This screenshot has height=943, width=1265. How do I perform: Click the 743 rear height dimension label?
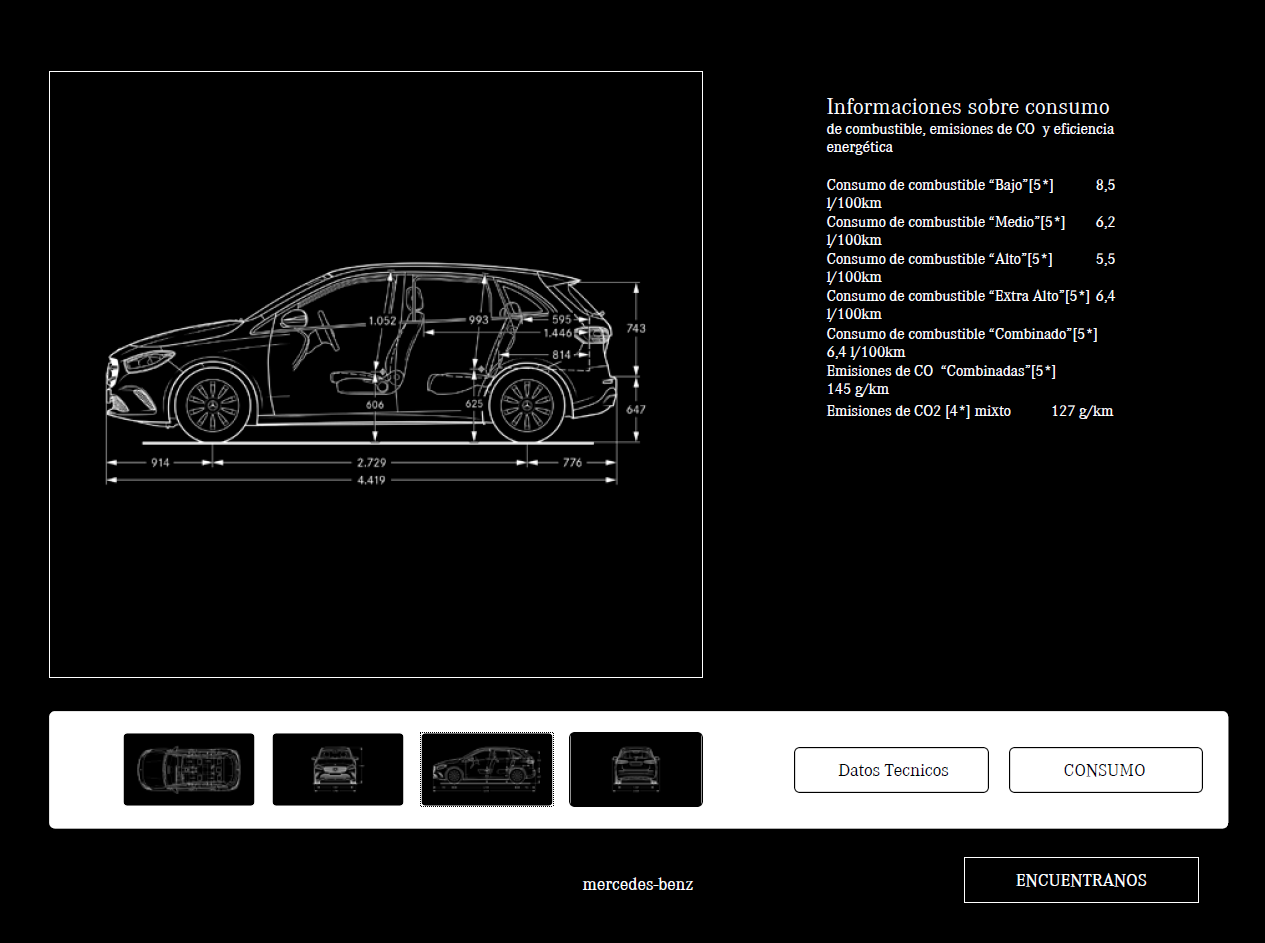(636, 328)
